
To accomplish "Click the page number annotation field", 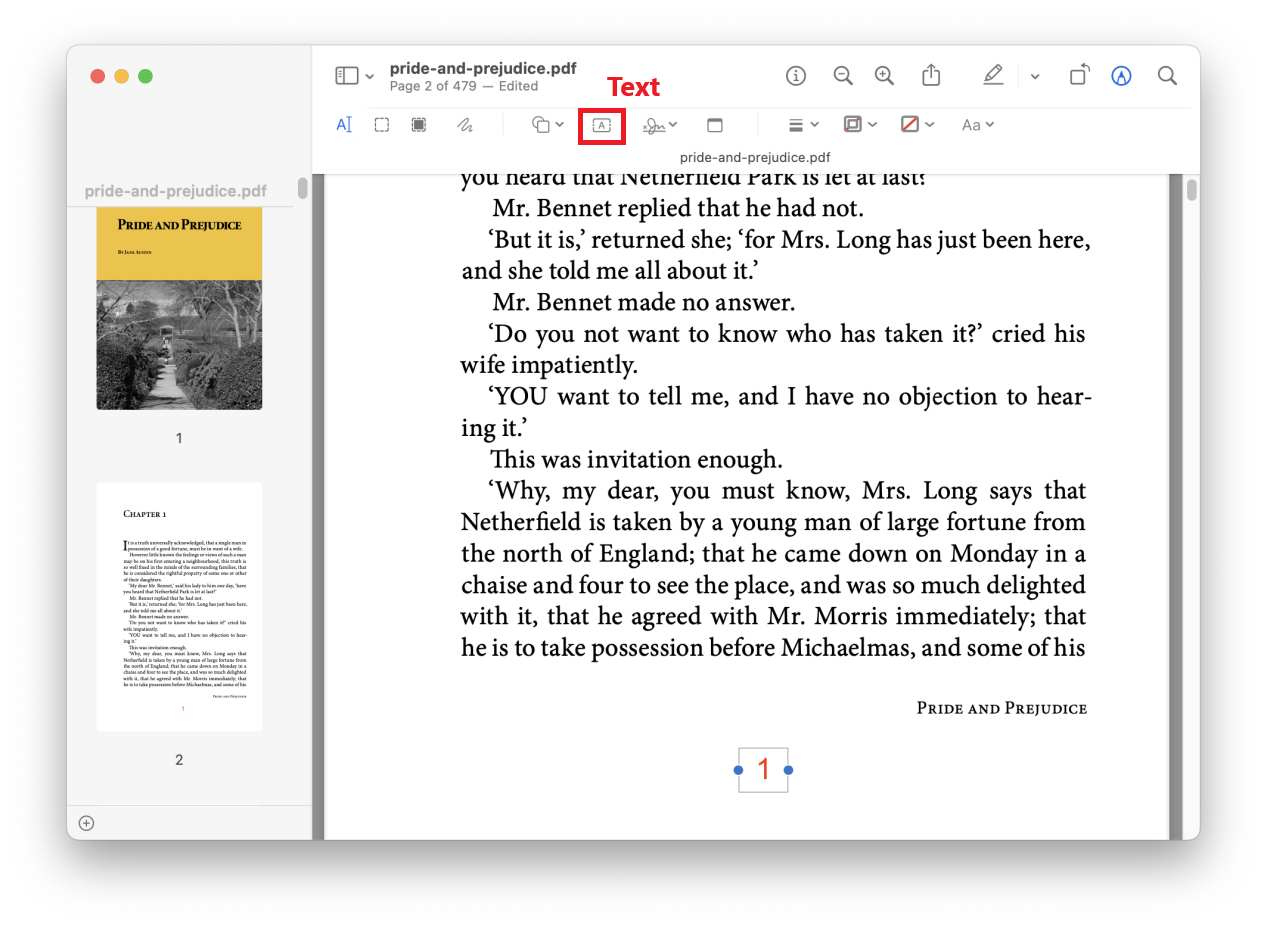I will (764, 769).
